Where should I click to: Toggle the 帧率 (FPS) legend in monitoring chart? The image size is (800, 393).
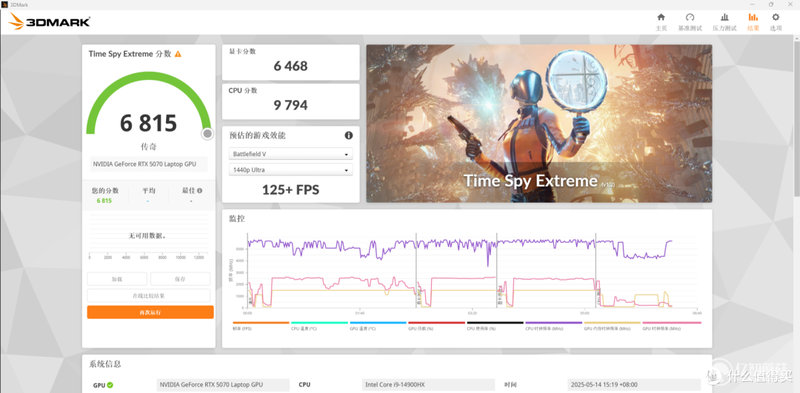[x=261, y=326]
